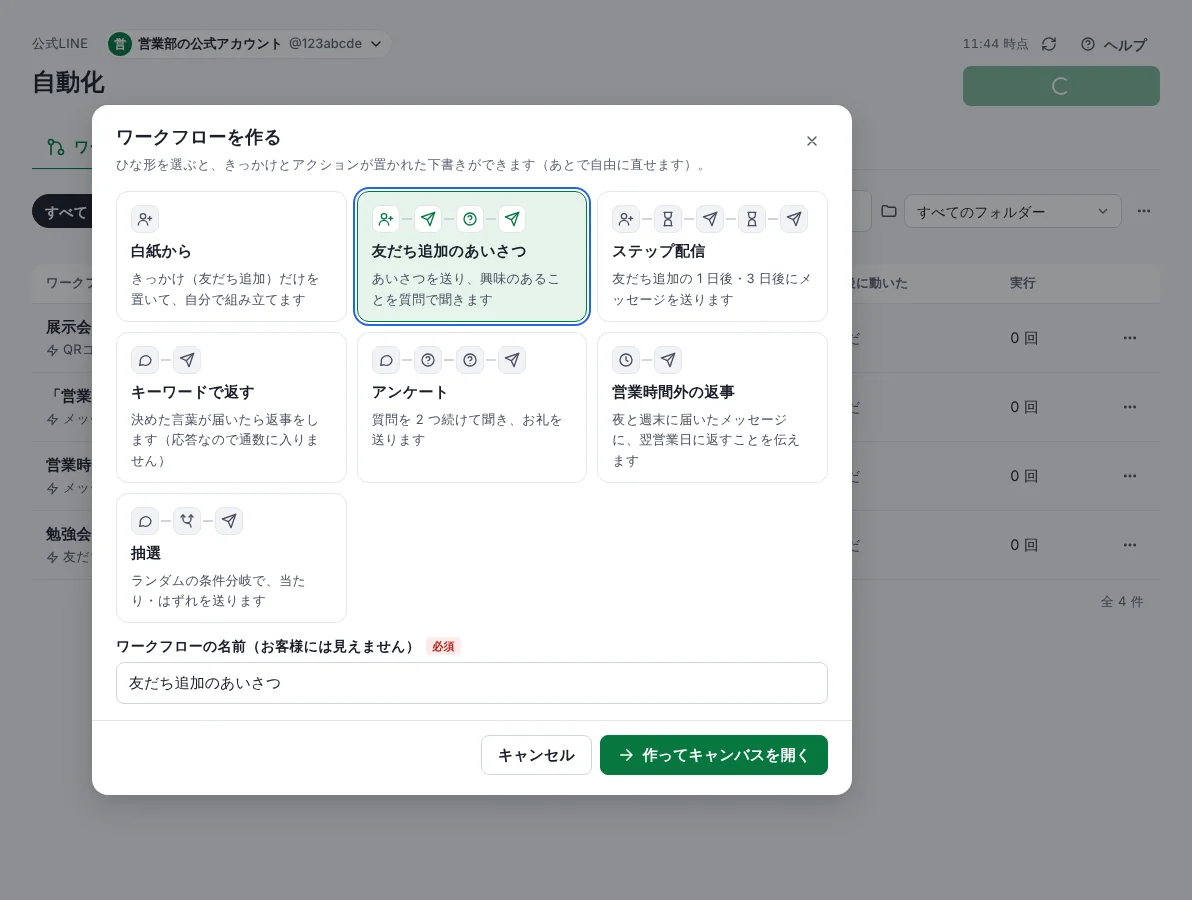Click the branch icon on 抽選 card
The height and width of the screenshot is (900, 1192).
pyautogui.click(x=187, y=521)
